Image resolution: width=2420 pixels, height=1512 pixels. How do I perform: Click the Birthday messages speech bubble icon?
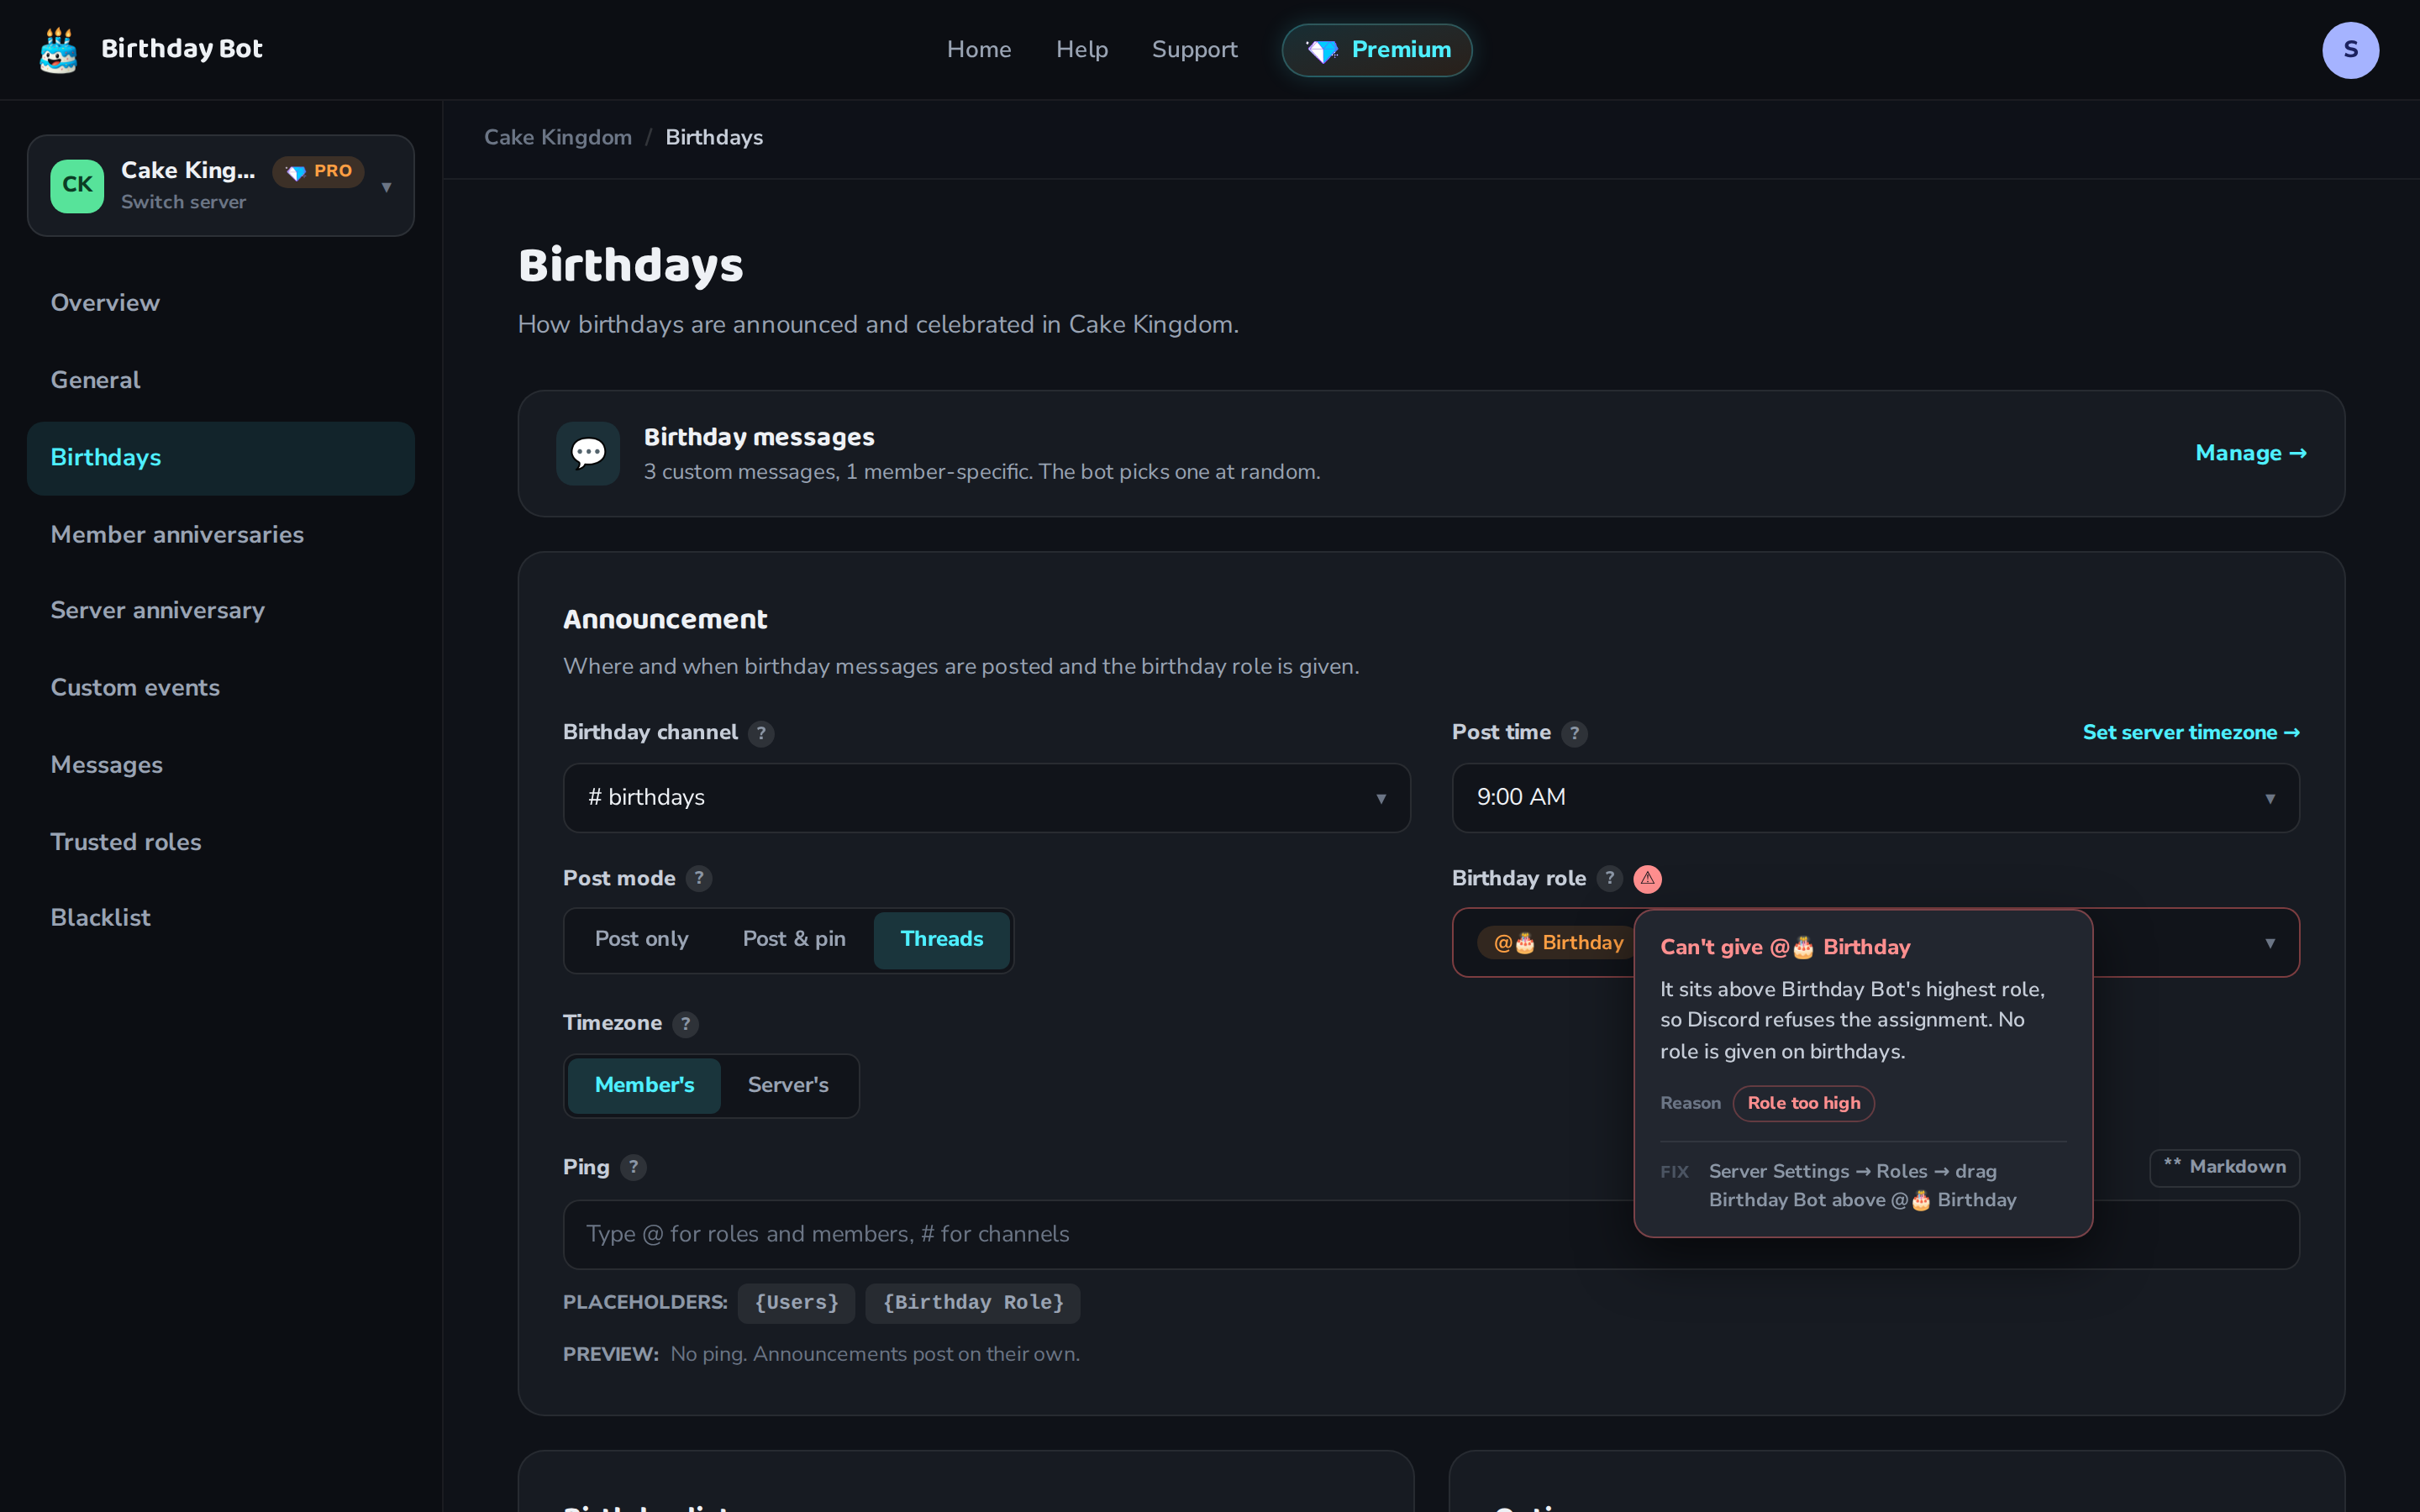[588, 453]
